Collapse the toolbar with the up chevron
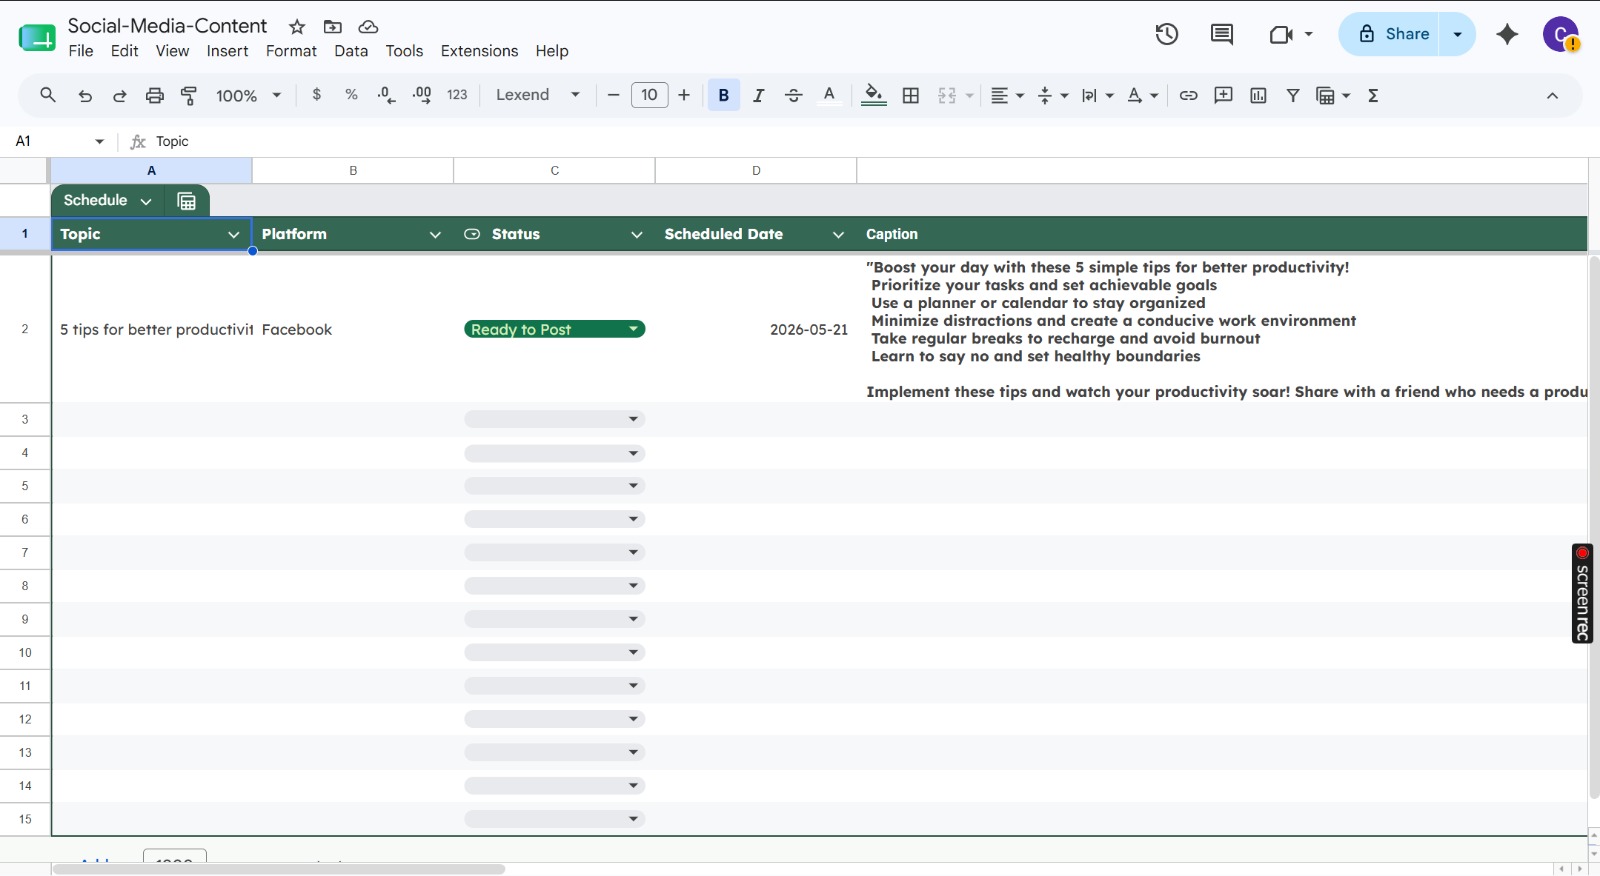This screenshot has width=1600, height=876. click(1552, 96)
